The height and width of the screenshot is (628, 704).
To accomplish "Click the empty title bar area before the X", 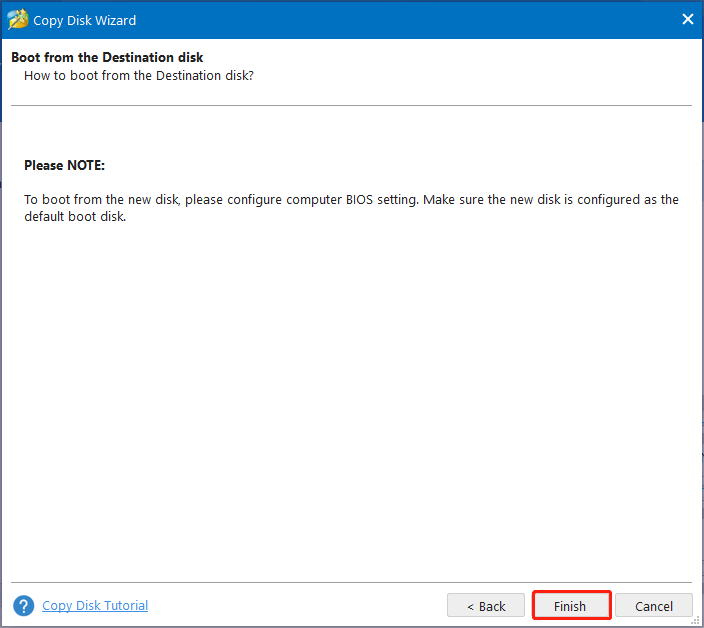I will coord(400,19).
